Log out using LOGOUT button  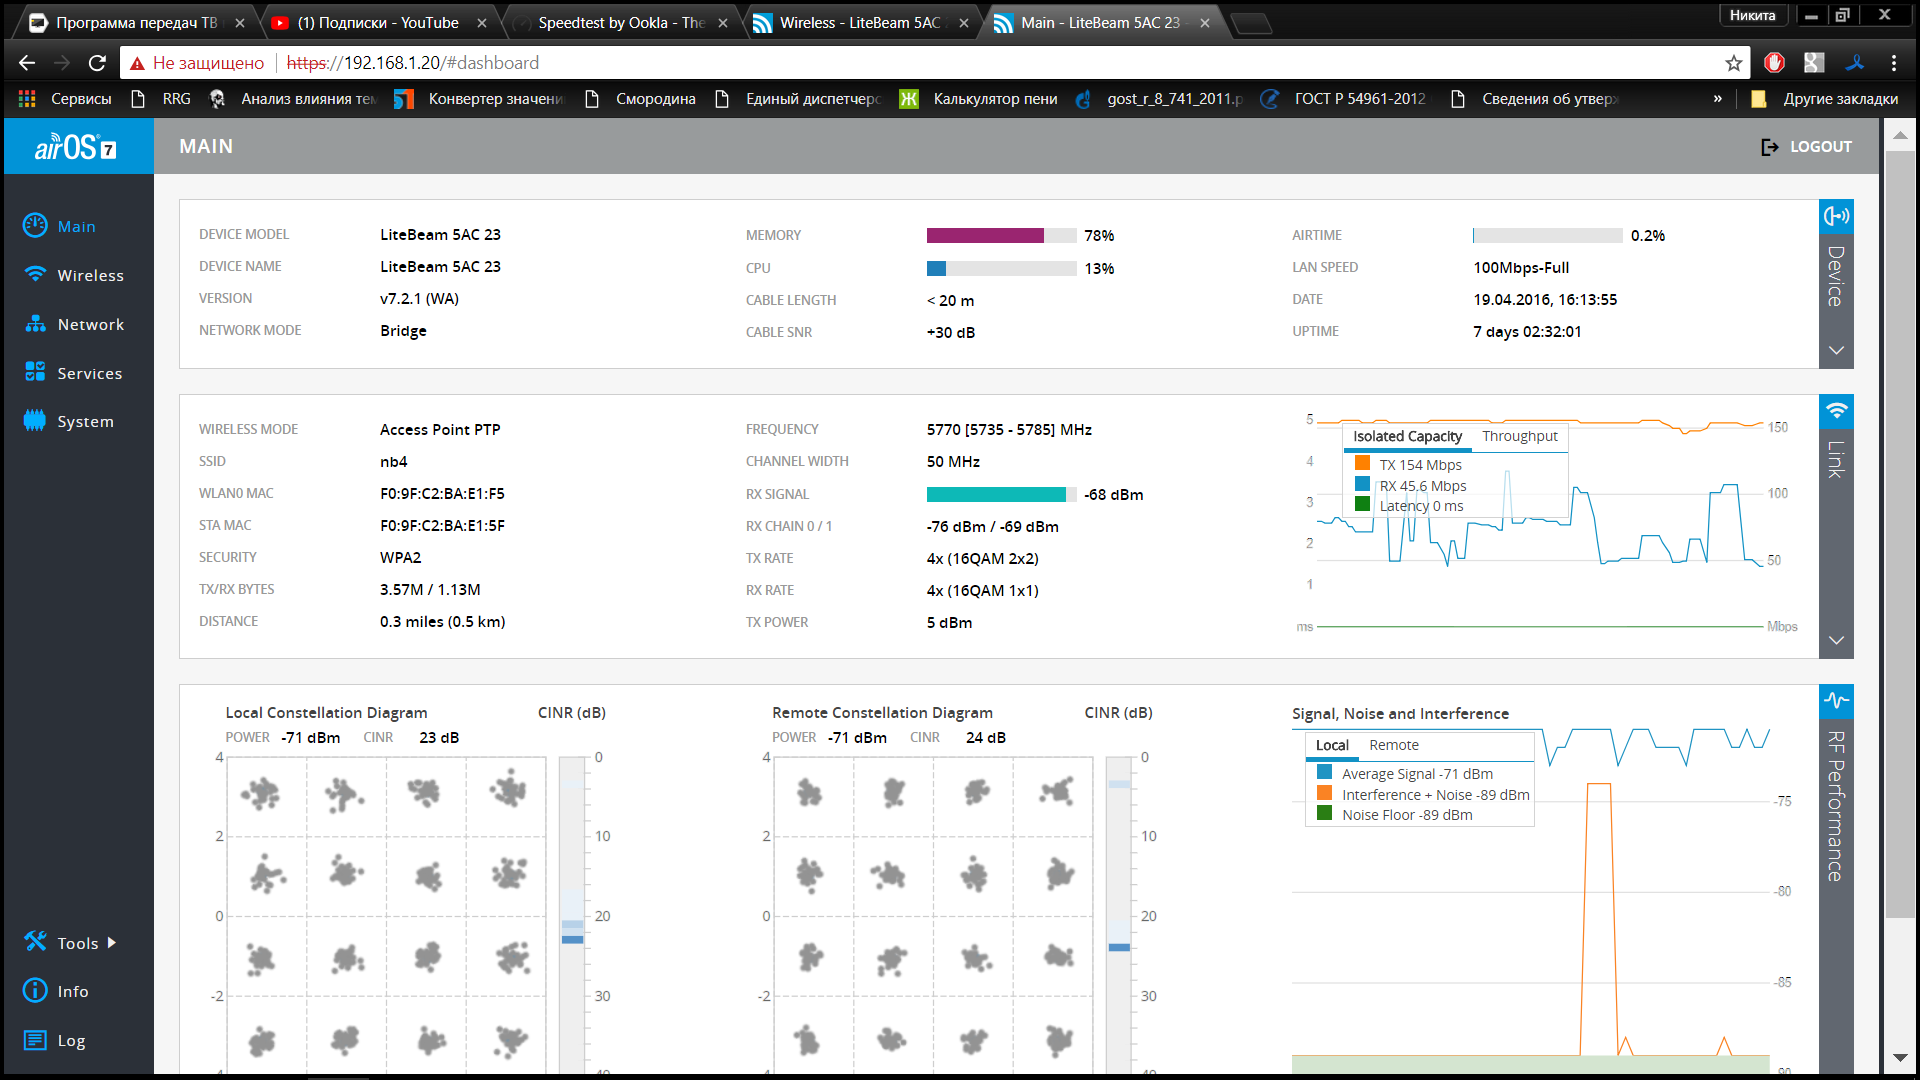coord(1806,146)
